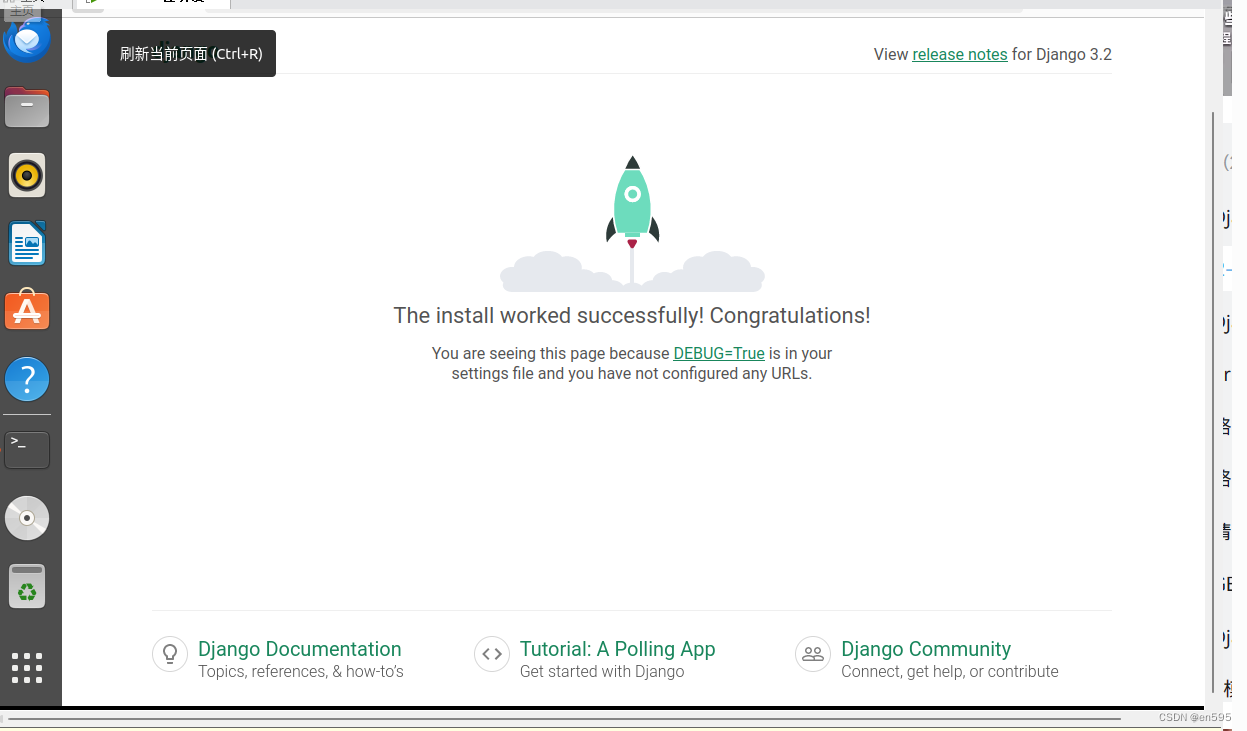Image resolution: width=1247 pixels, height=731 pixels.
Task: Click the rocket illustration
Action: (x=632, y=223)
